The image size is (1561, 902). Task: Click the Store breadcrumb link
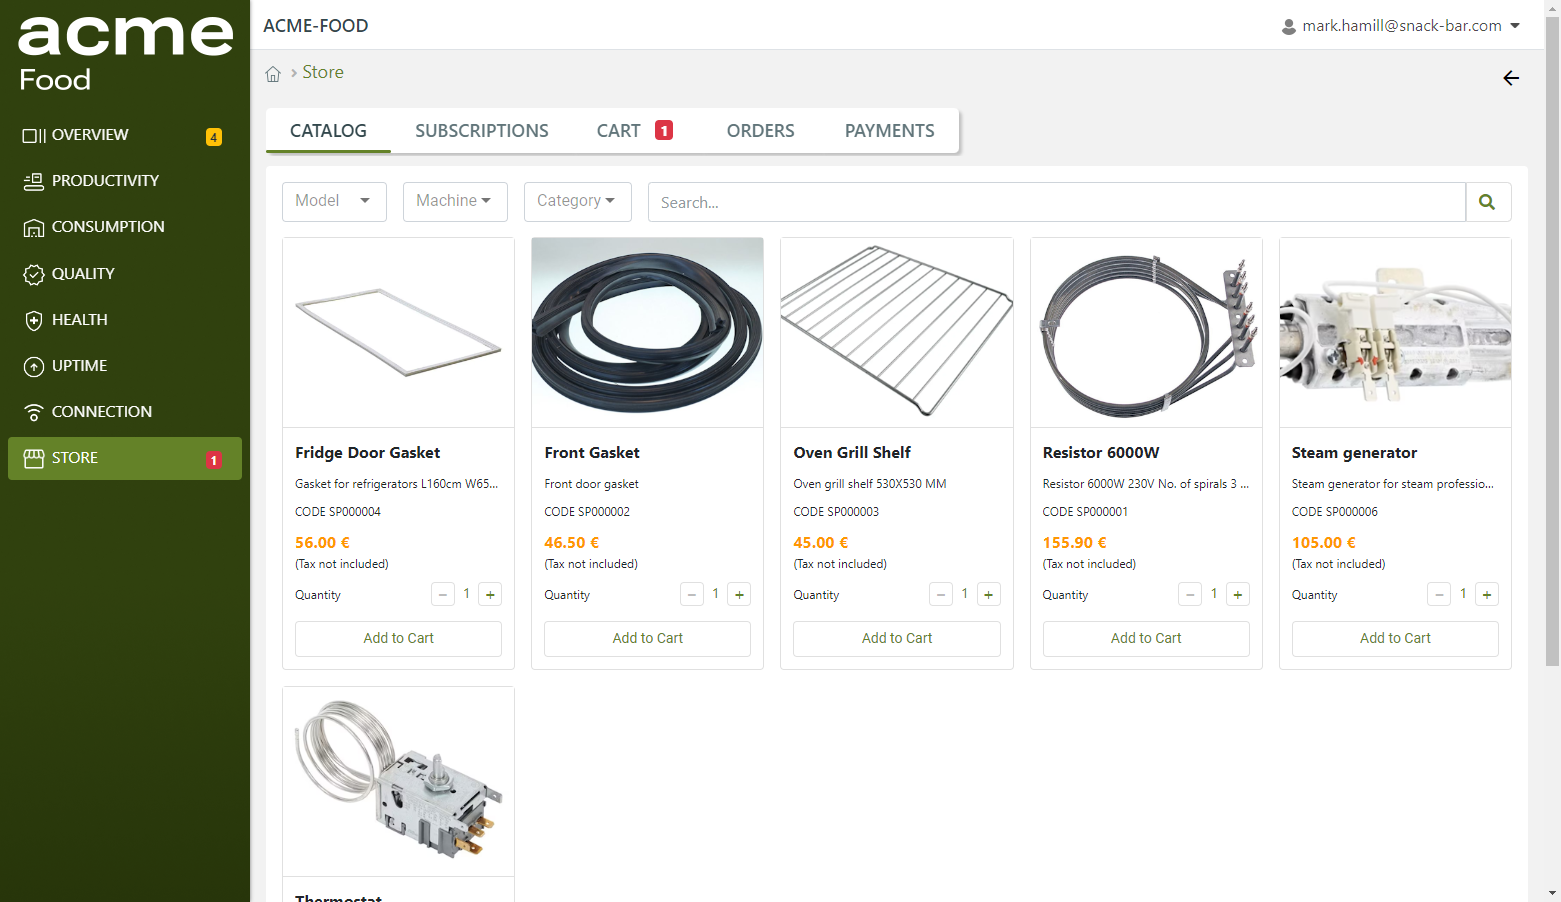tap(323, 72)
